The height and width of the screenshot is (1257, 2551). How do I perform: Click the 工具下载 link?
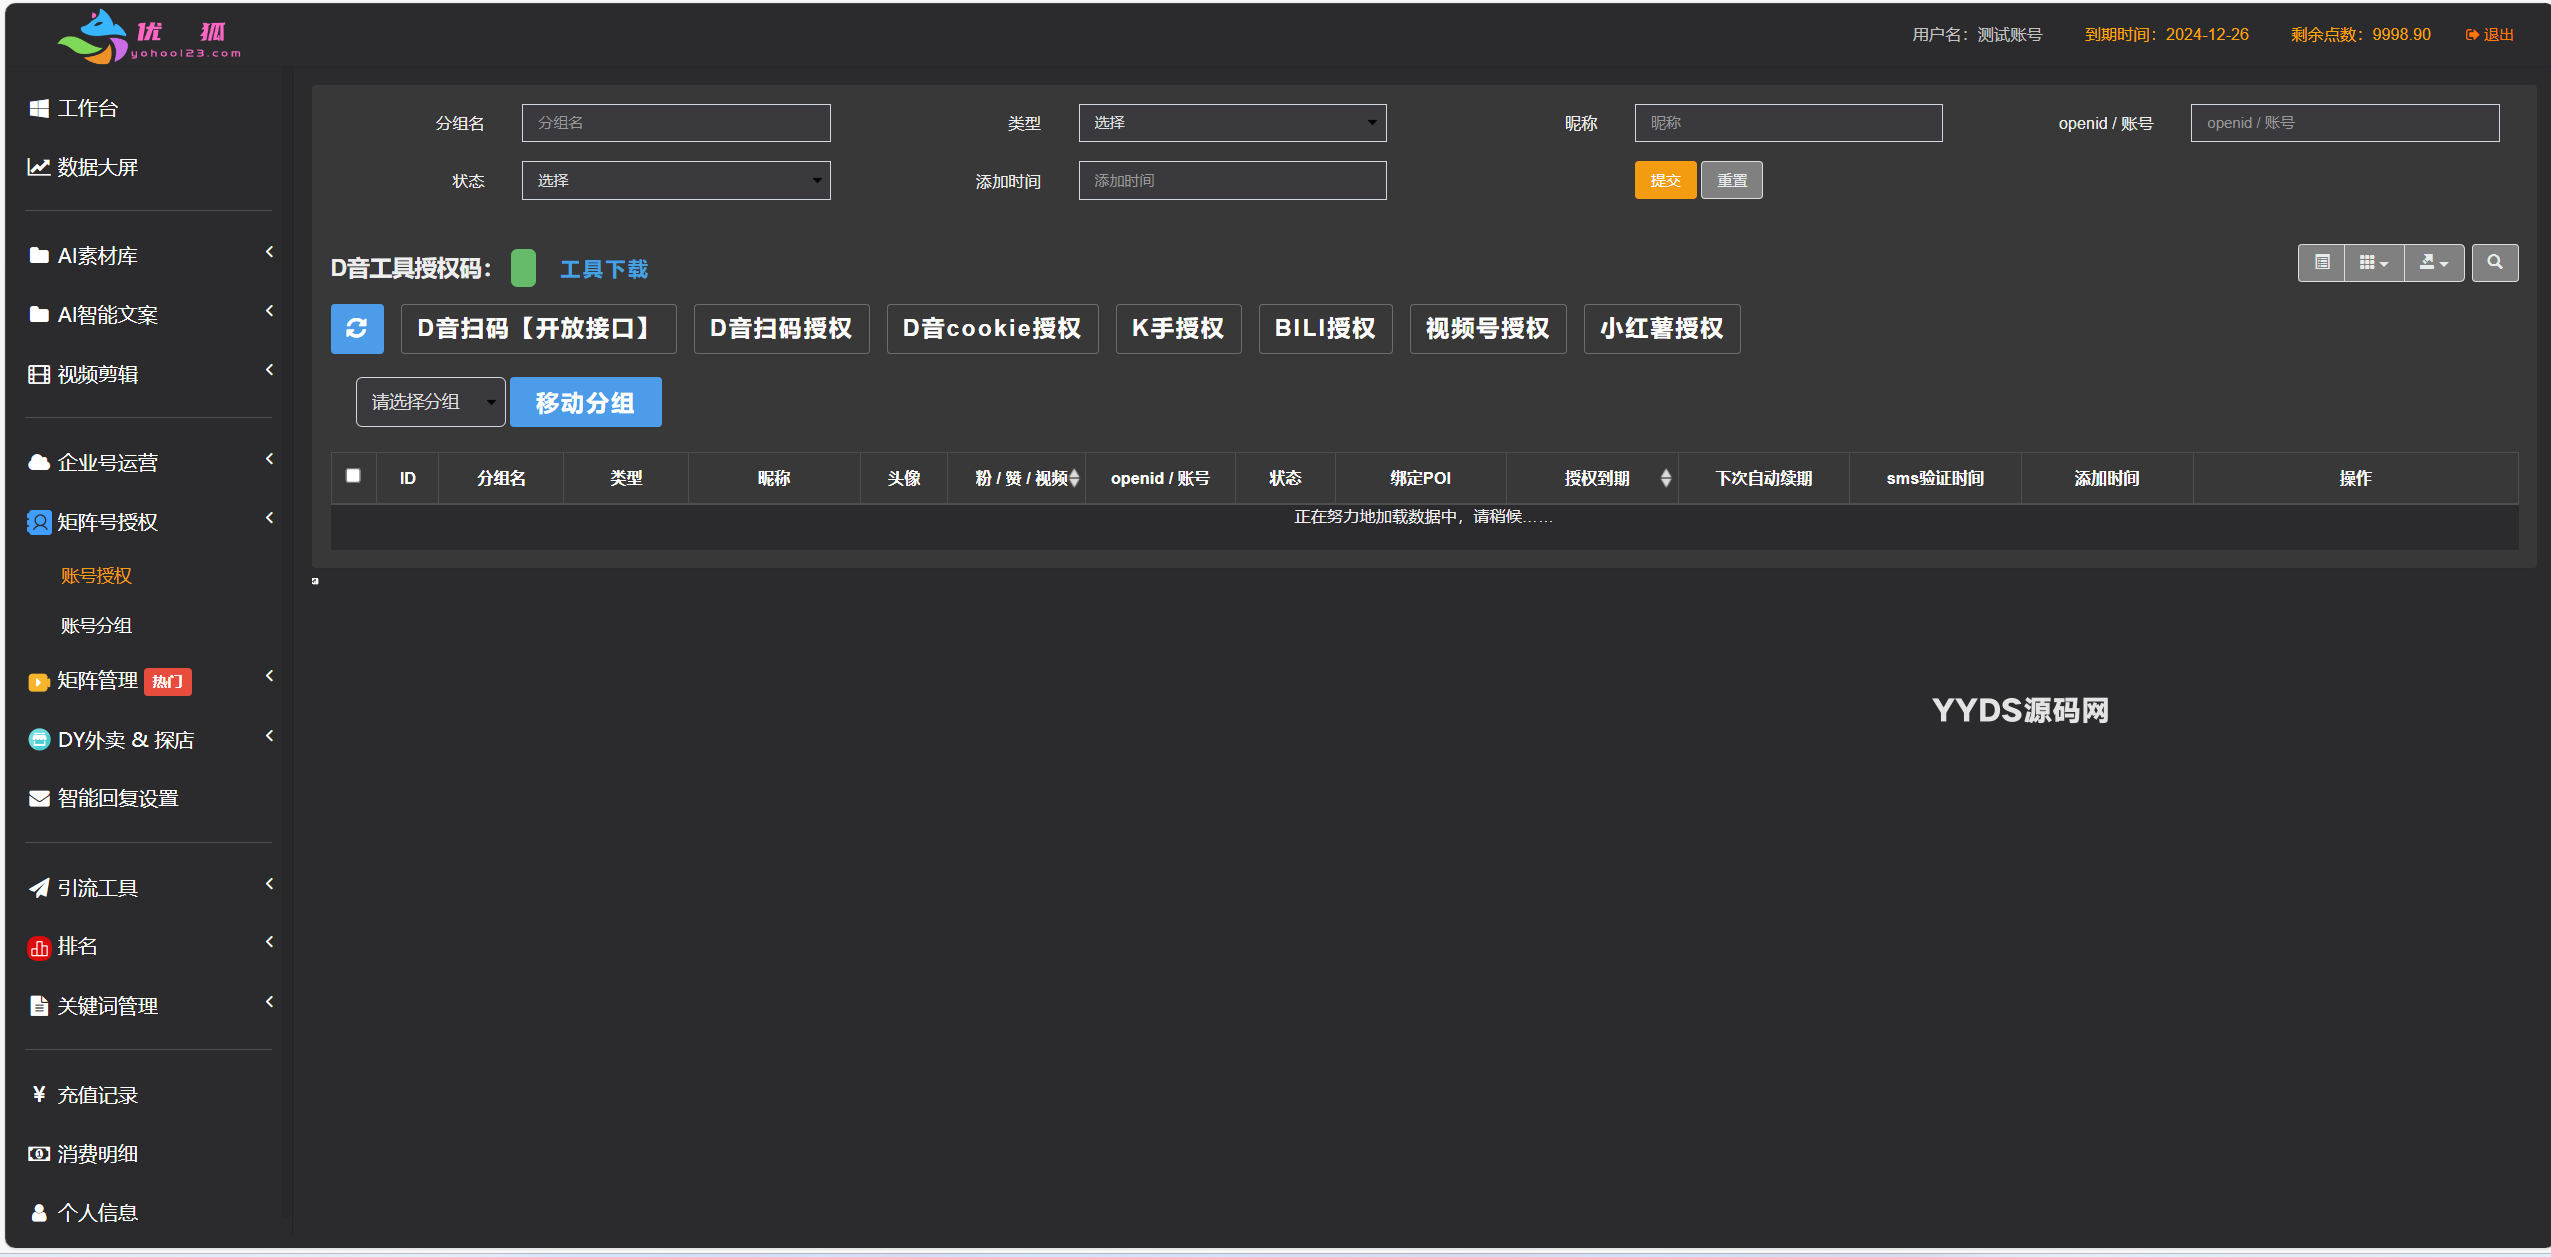(603, 269)
